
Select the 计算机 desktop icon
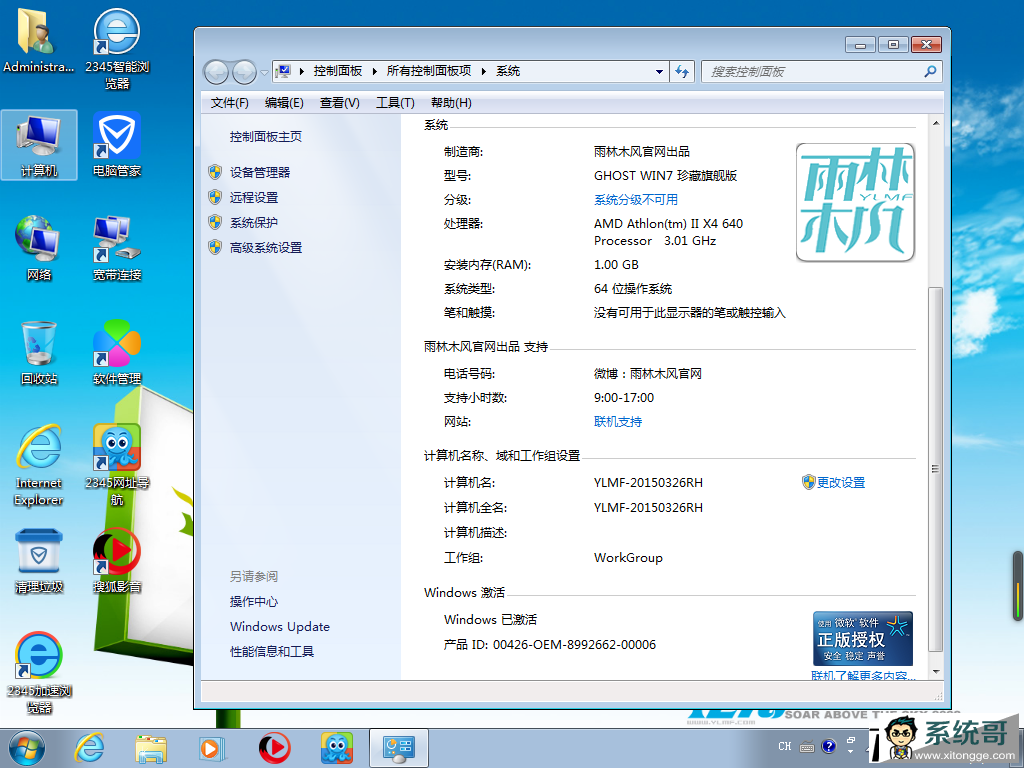click(x=39, y=145)
